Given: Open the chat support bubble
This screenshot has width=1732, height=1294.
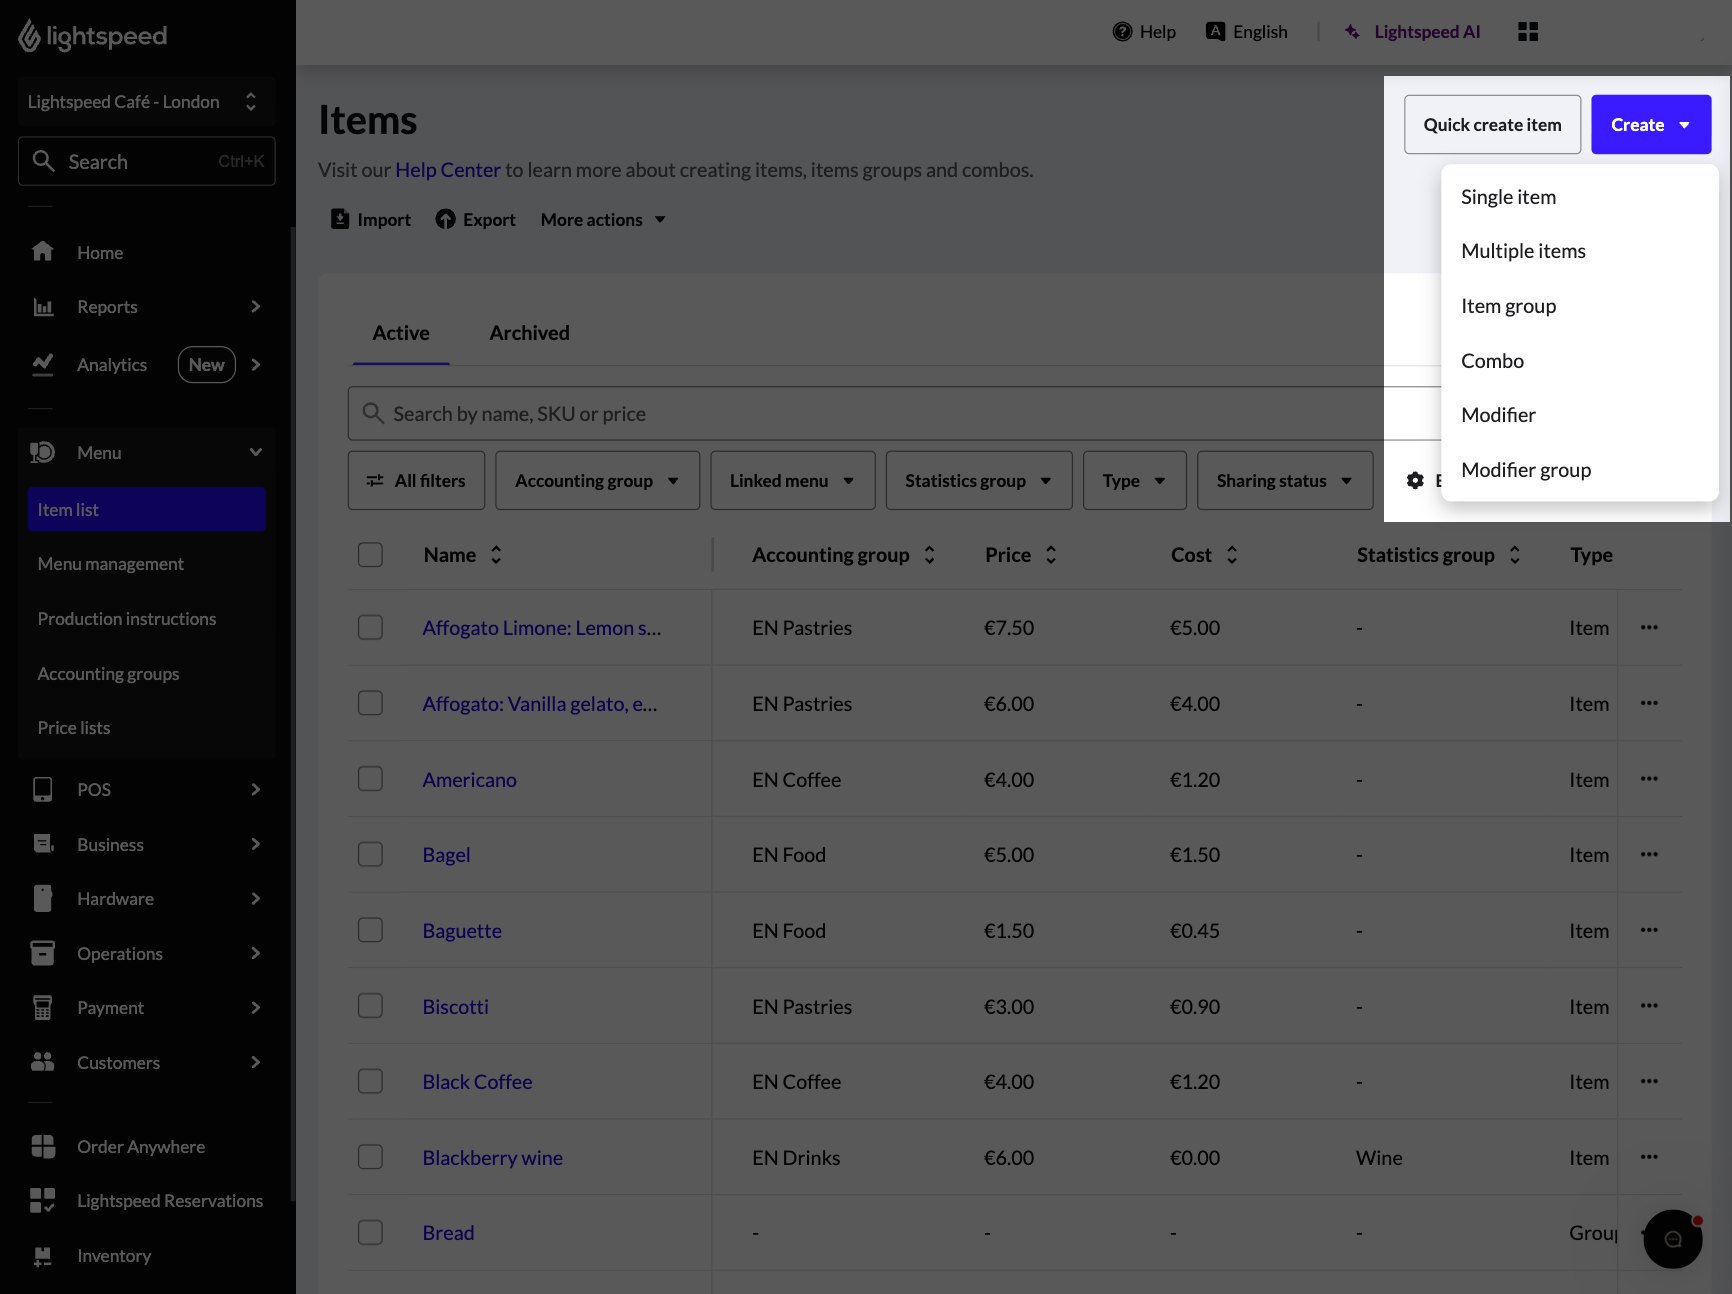Looking at the screenshot, I should pyautogui.click(x=1673, y=1239).
